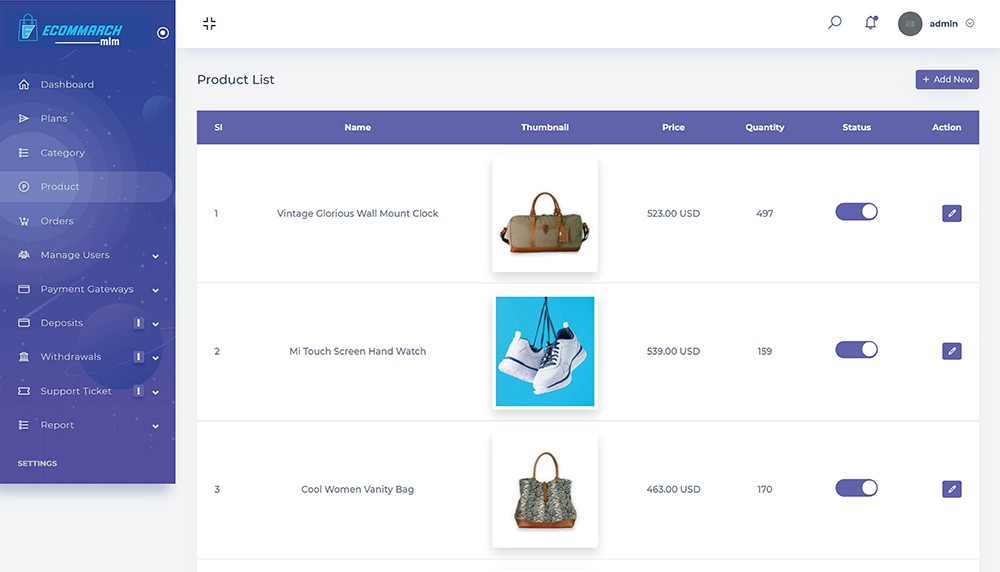Toggle status of Mi Touch Screen Hand Watch
The height and width of the screenshot is (572, 1000).
[x=856, y=350]
